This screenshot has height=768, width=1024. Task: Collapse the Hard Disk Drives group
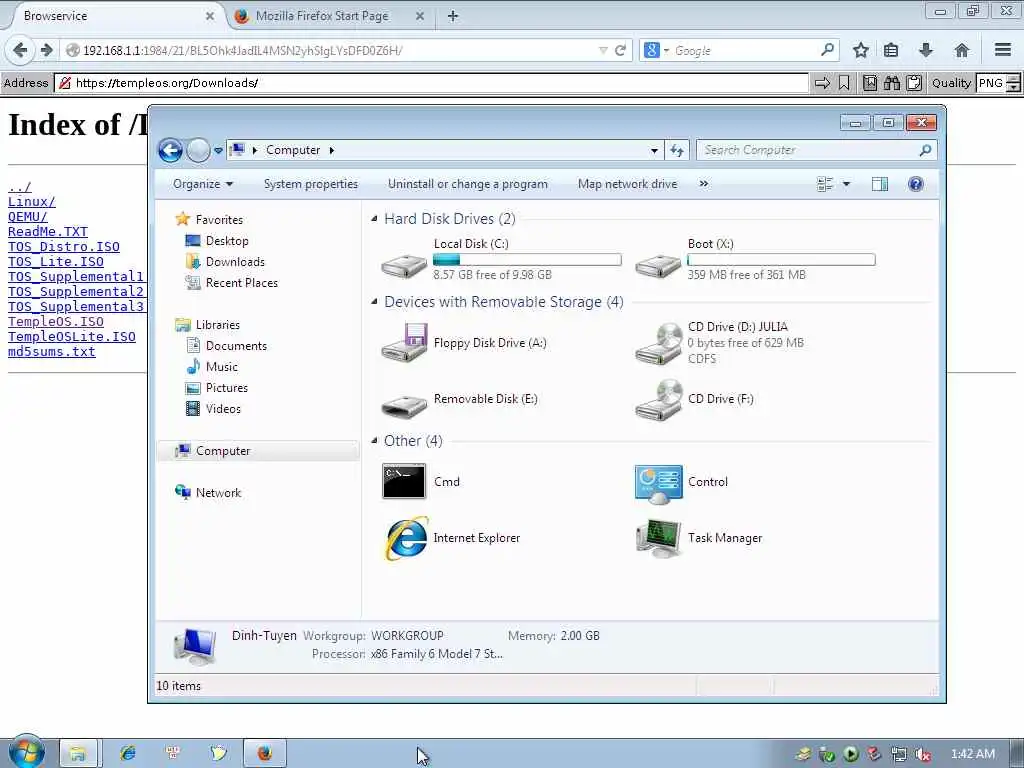tap(374, 219)
